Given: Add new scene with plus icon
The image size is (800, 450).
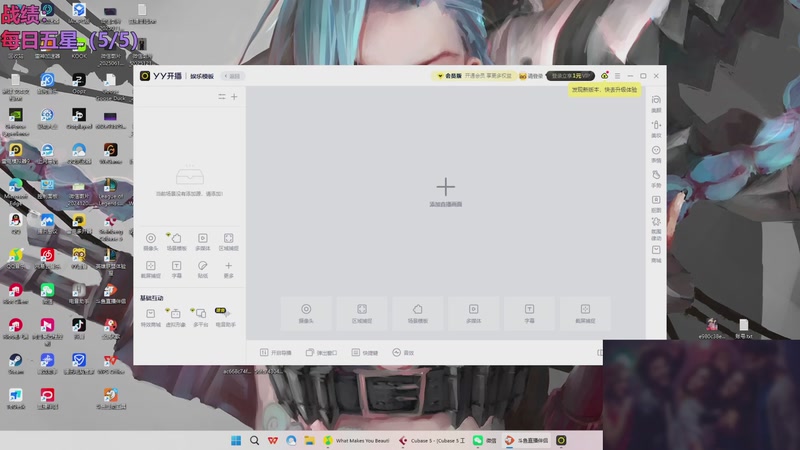Looking at the screenshot, I should pyautogui.click(x=234, y=96).
